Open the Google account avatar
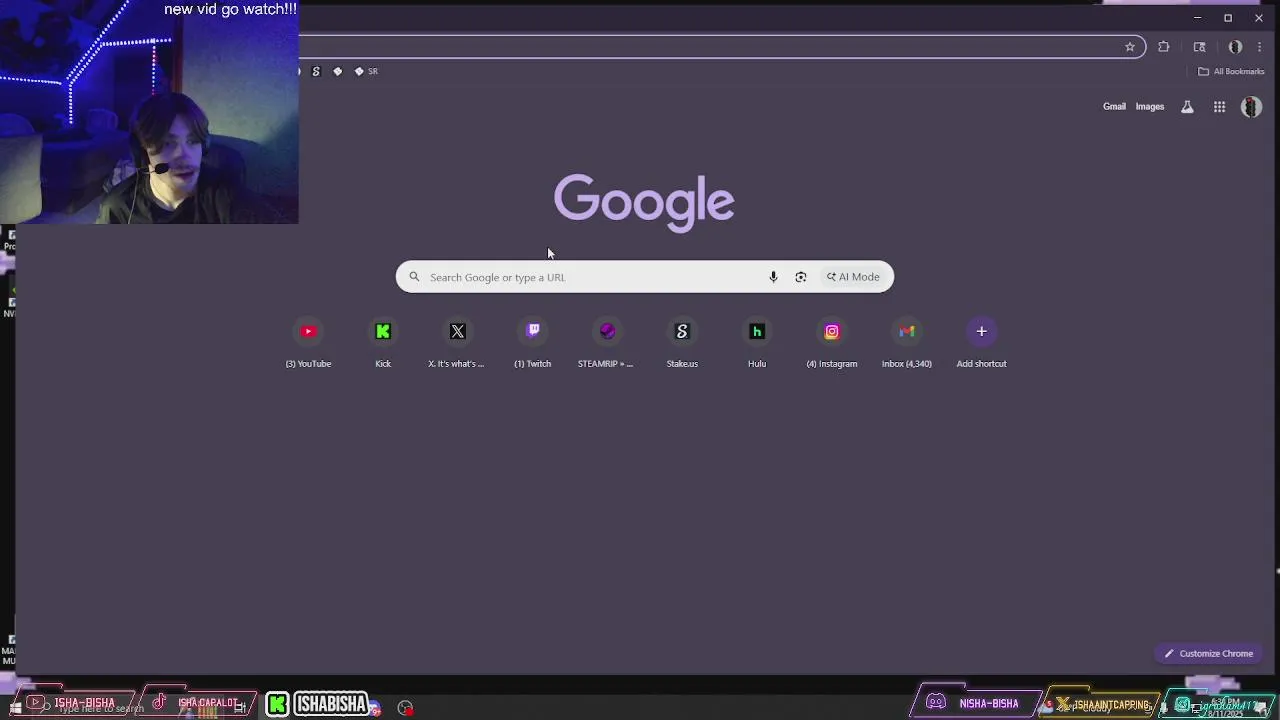 tap(1251, 107)
